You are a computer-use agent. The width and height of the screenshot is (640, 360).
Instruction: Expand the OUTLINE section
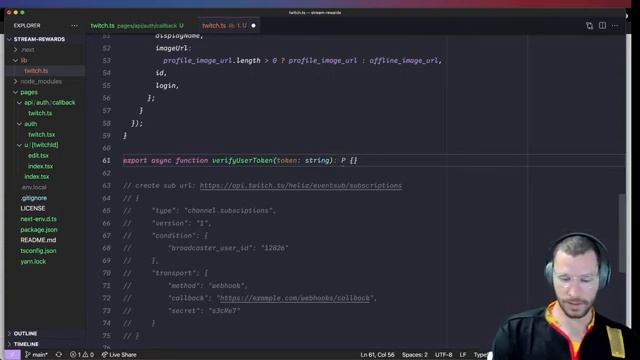coord(25,333)
